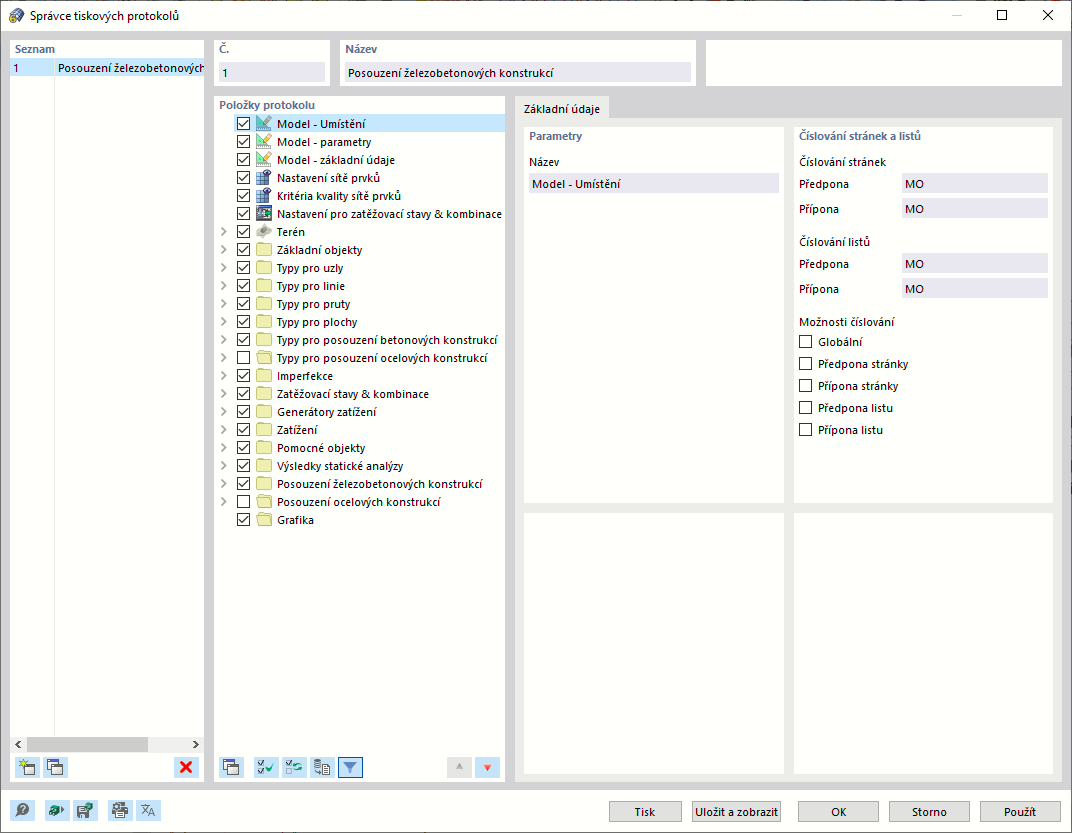Viewport: 1072px width, 833px height.
Task: Expand the Typy pro uzly node
Action: point(224,267)
